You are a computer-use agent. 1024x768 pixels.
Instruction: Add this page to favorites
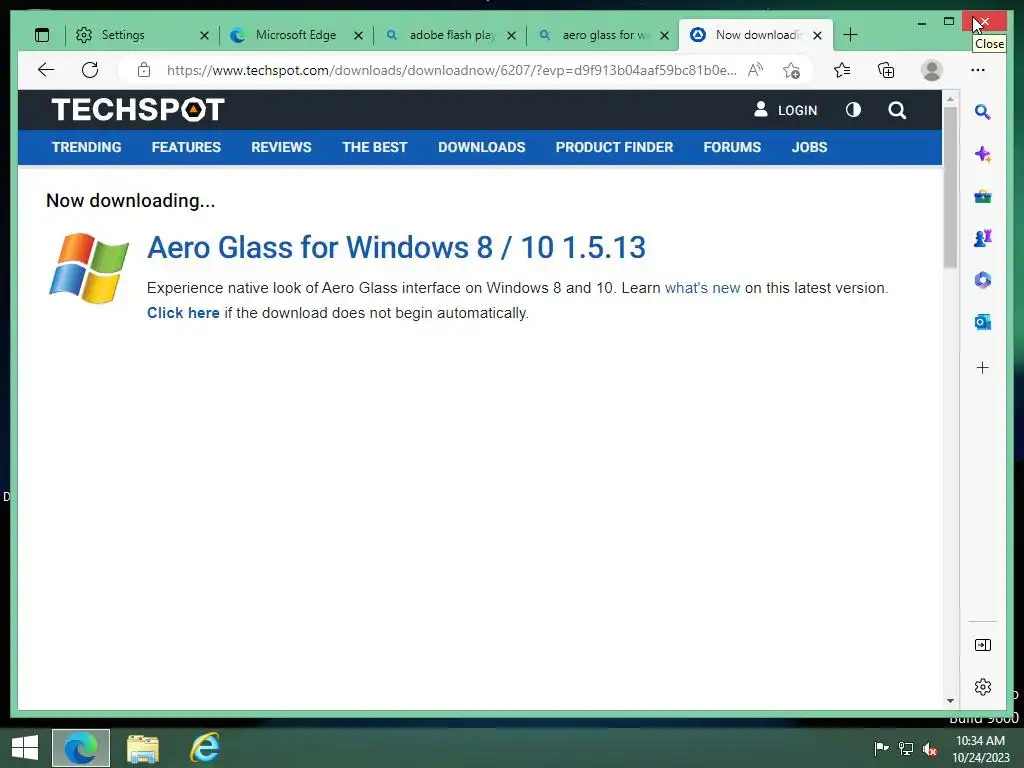coord(792,70)
